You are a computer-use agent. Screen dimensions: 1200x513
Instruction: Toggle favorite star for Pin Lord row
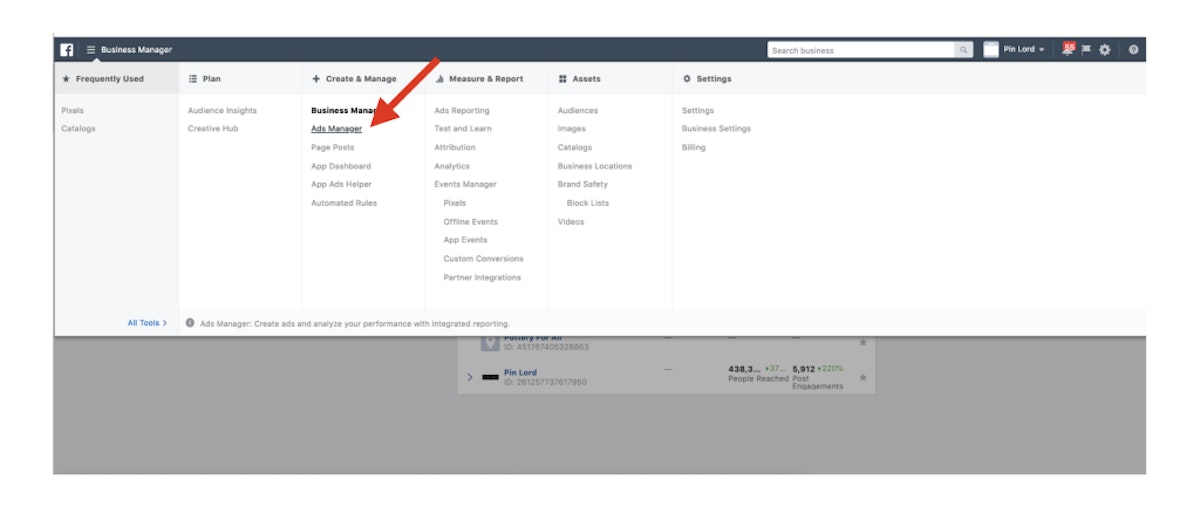(863, 378)
